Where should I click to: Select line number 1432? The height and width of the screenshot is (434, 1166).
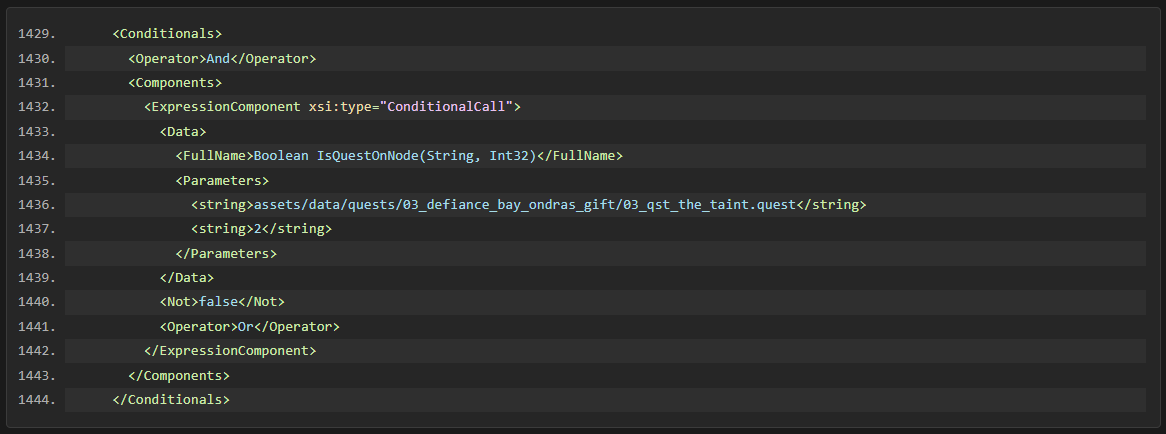[x=36, y=107]
